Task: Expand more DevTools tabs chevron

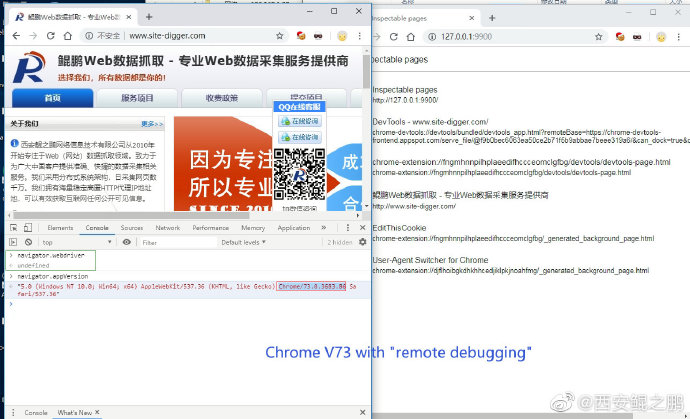Action: pos(324,228)
